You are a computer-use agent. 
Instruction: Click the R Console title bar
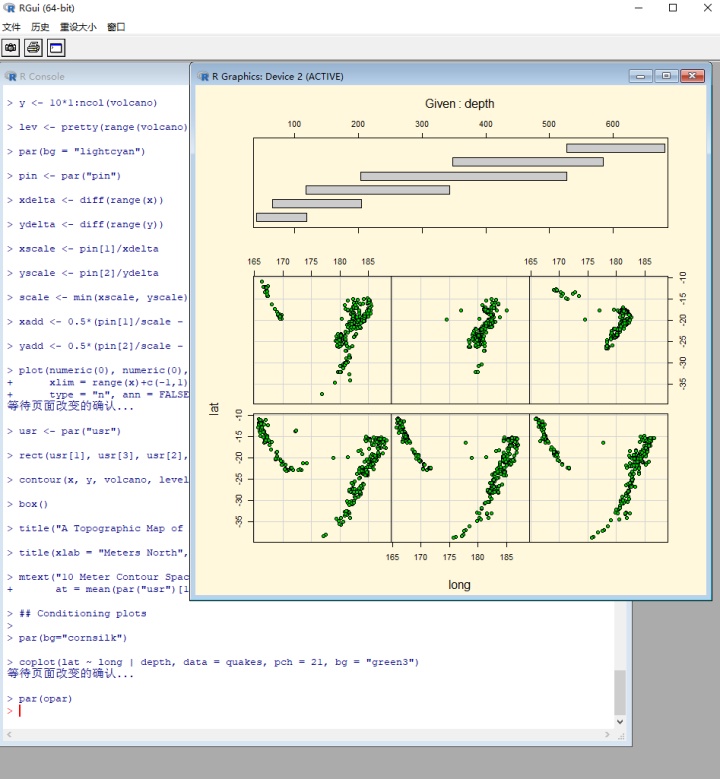click(97, 77)
